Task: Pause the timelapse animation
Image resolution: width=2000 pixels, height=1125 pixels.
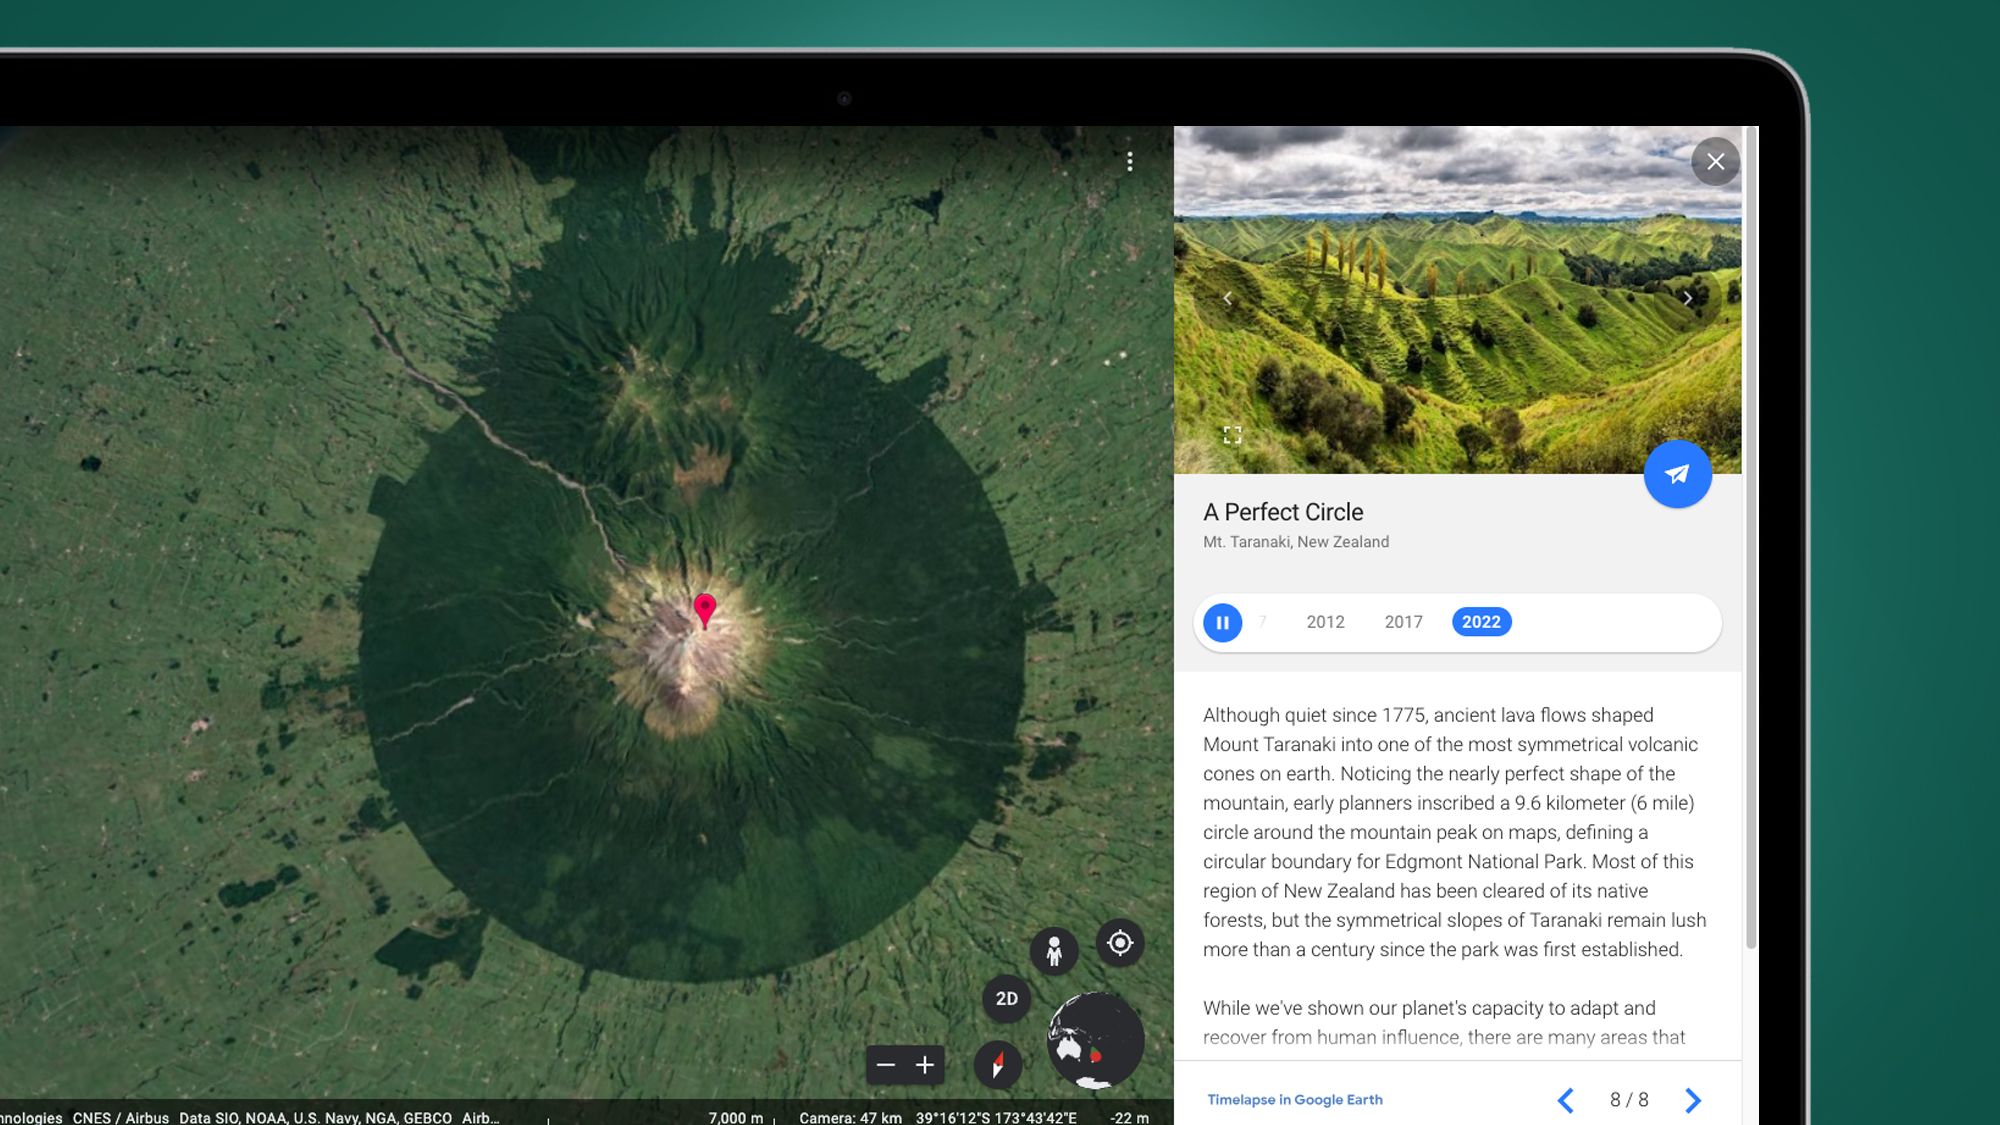Action: pyautogui.click(x=1223, y=622)
